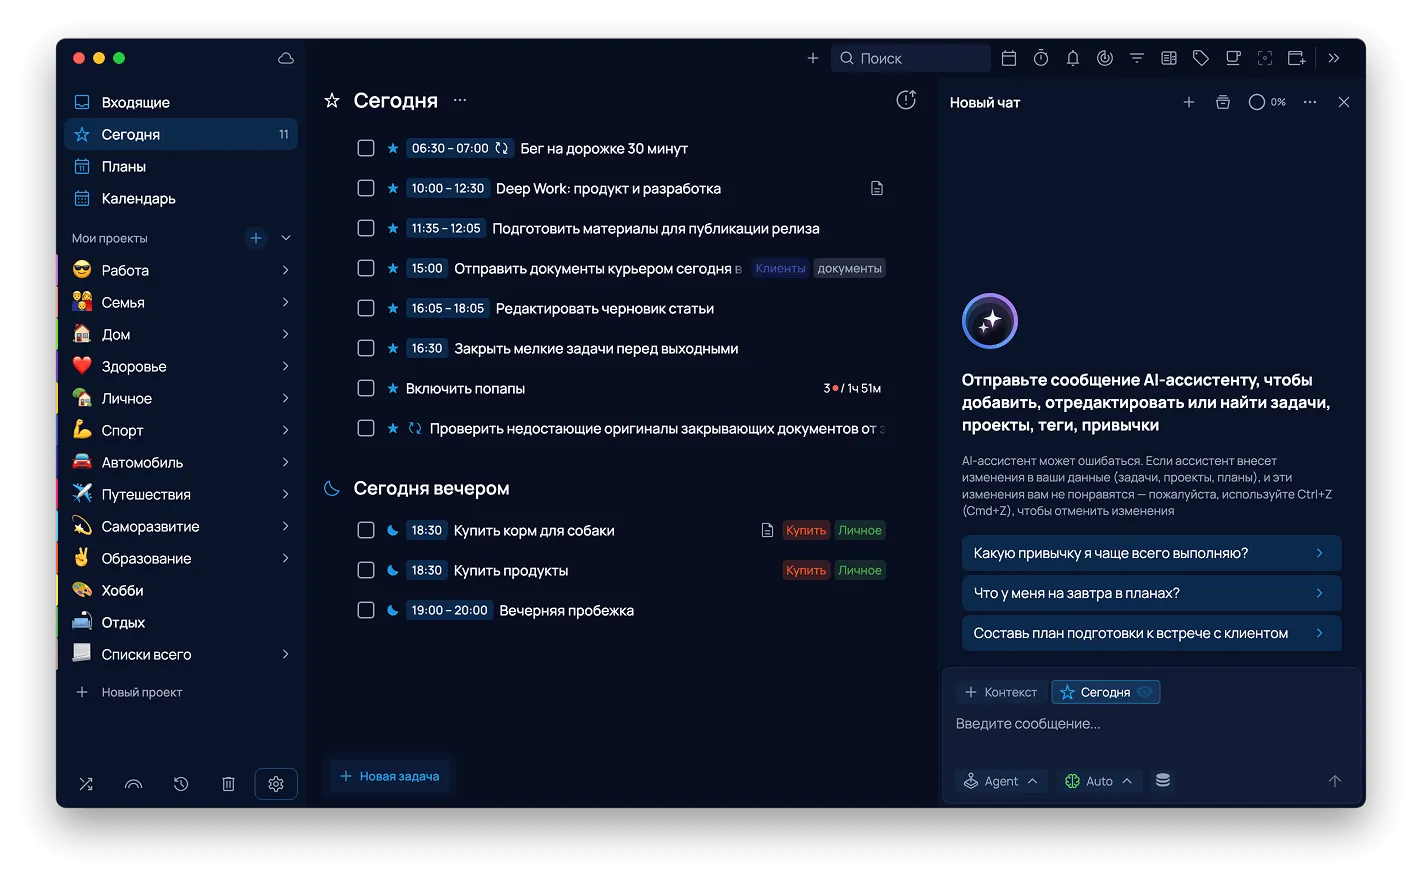
Task: Open Календарь in the sidebar
Action: pos(181,198)
